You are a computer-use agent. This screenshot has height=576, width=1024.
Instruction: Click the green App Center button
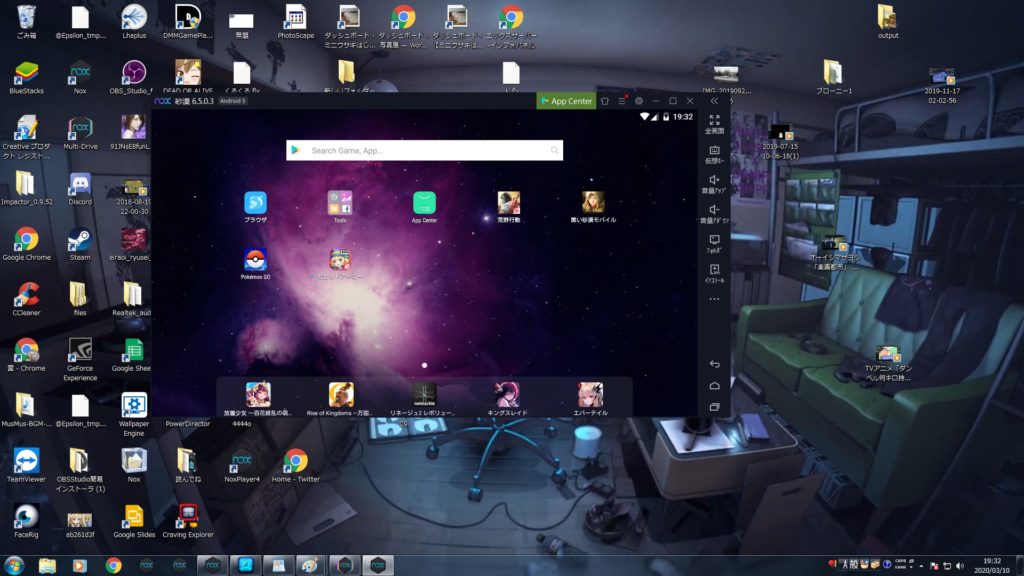click(565, 101)
